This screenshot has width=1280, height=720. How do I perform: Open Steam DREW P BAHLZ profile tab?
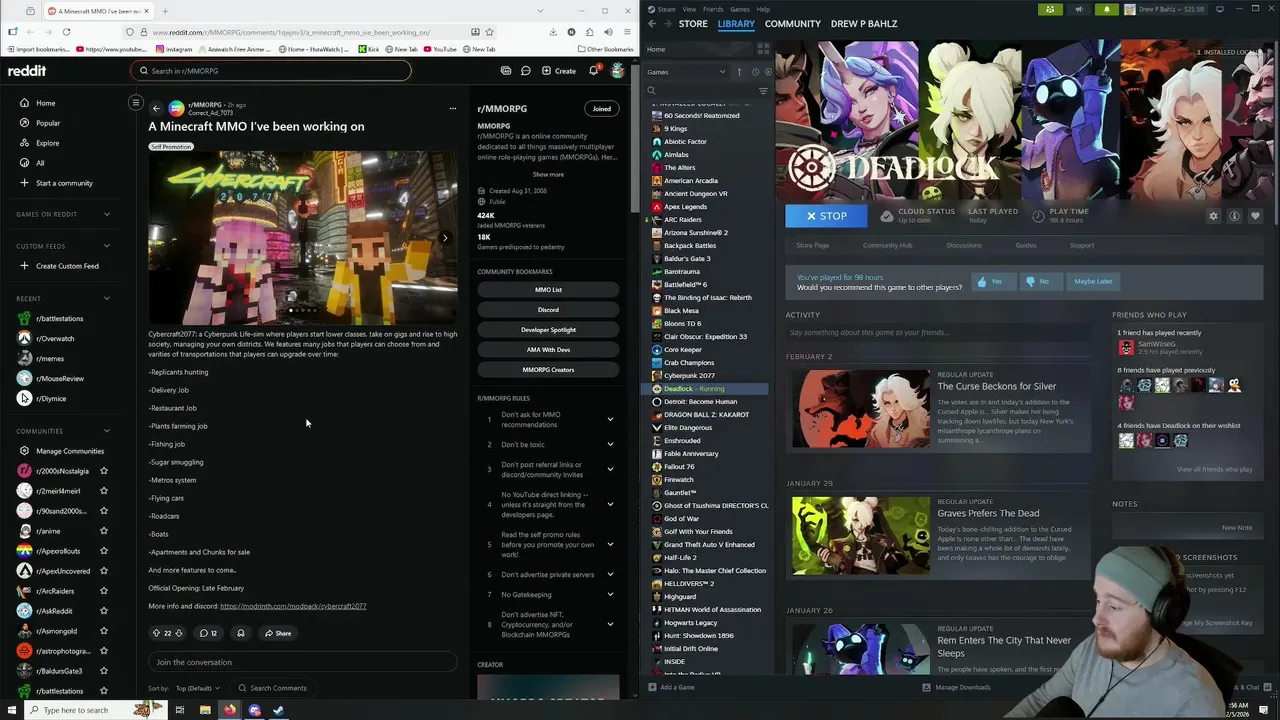click(864, 23)
